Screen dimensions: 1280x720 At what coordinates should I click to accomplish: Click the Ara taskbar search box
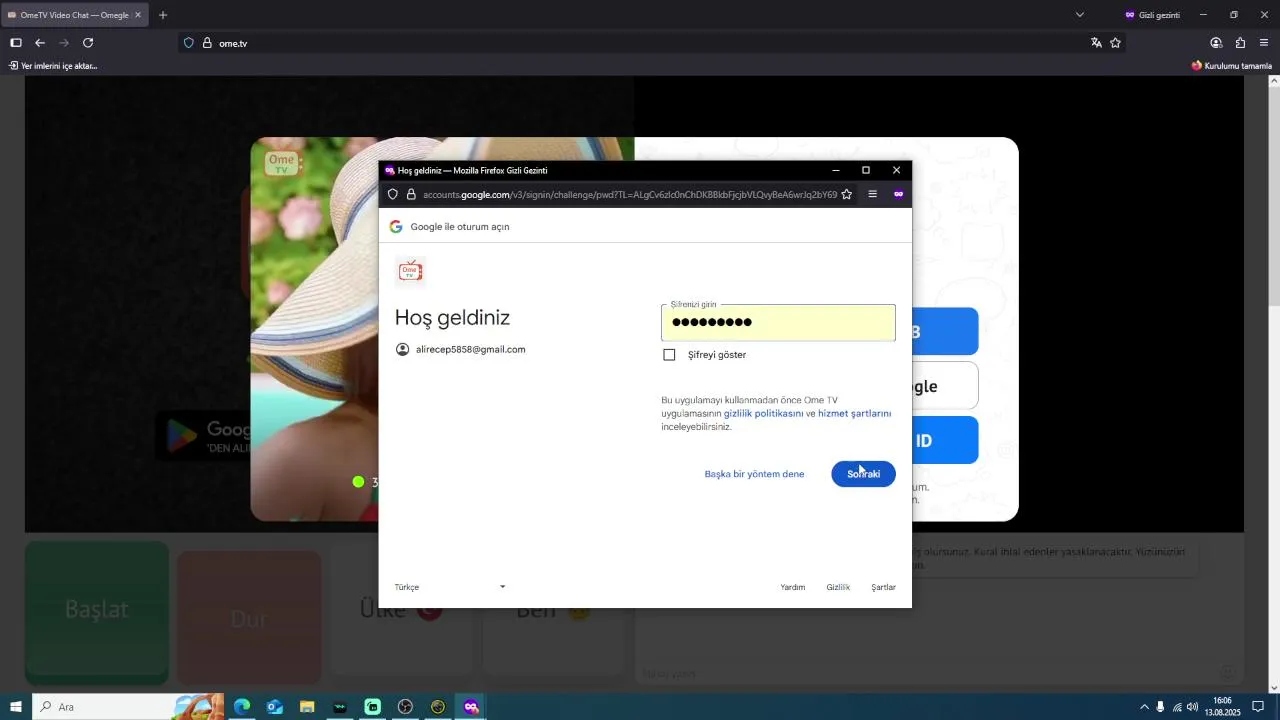(128, 707)
